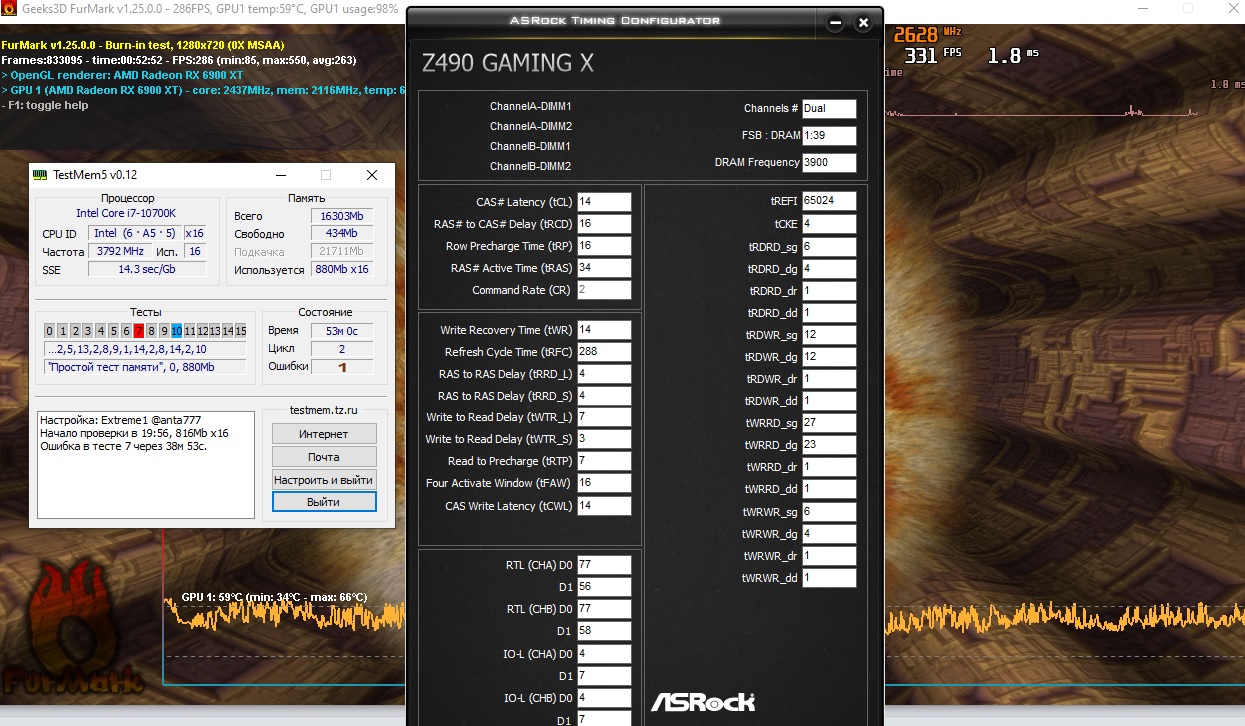1245x726 pixels.
Task: Click the Read to Precharge (tRTP) field
Action: pyautogui.click(x=604, y=461)
